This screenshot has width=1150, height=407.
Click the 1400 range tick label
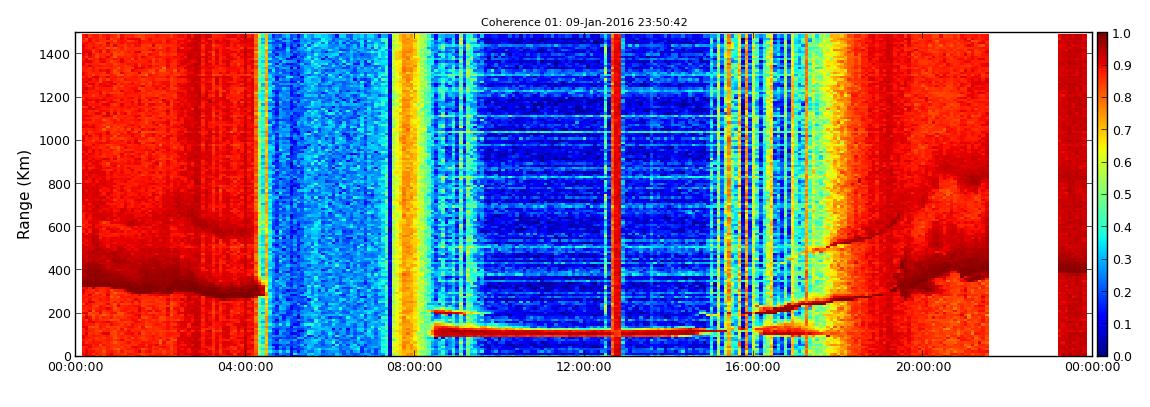pos(57,54)
